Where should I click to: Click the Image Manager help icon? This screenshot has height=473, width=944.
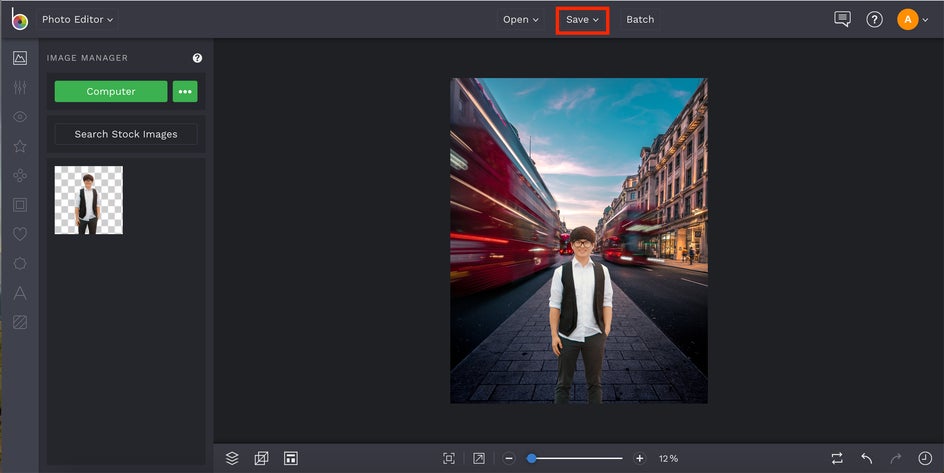(x=197, y=58)
